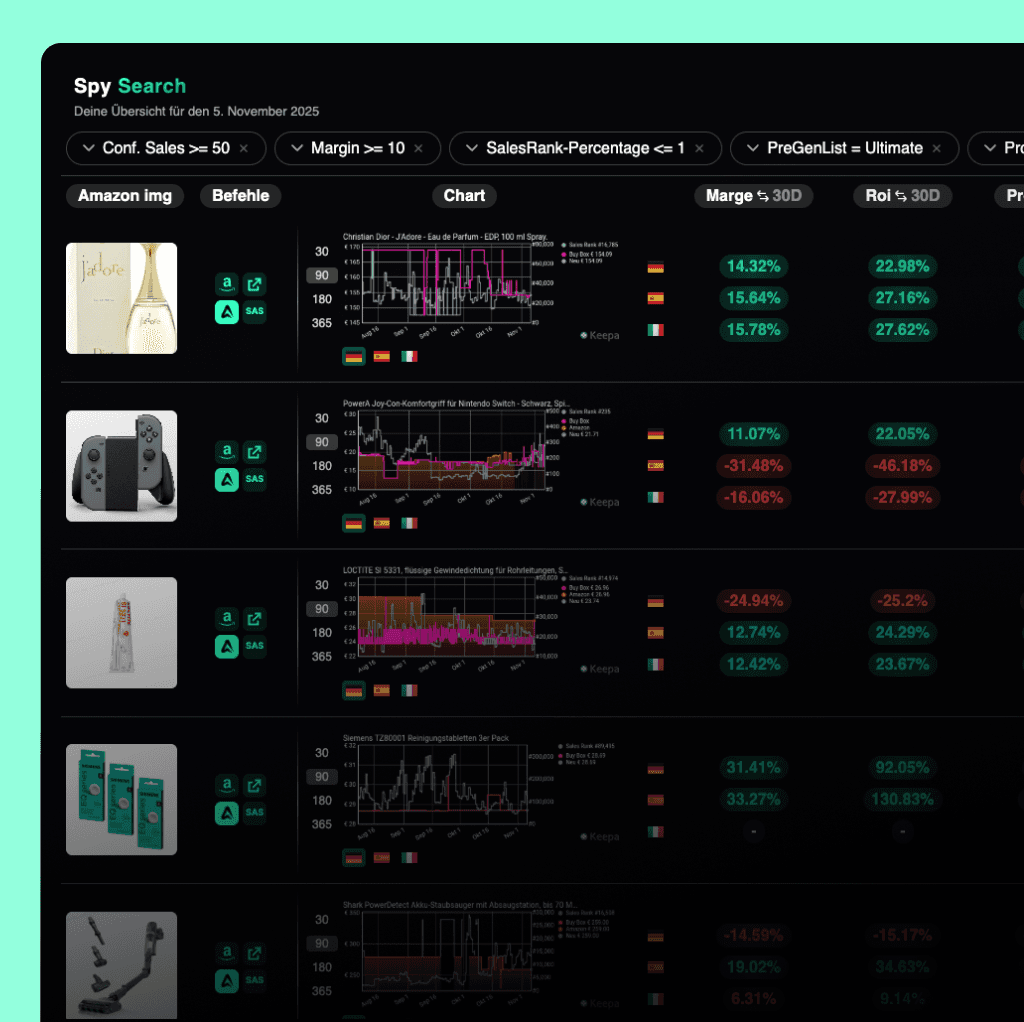The width and height of the screenshot is (1024, 1022).
Task: Open external link icon in Shark row
Action: 254,953
